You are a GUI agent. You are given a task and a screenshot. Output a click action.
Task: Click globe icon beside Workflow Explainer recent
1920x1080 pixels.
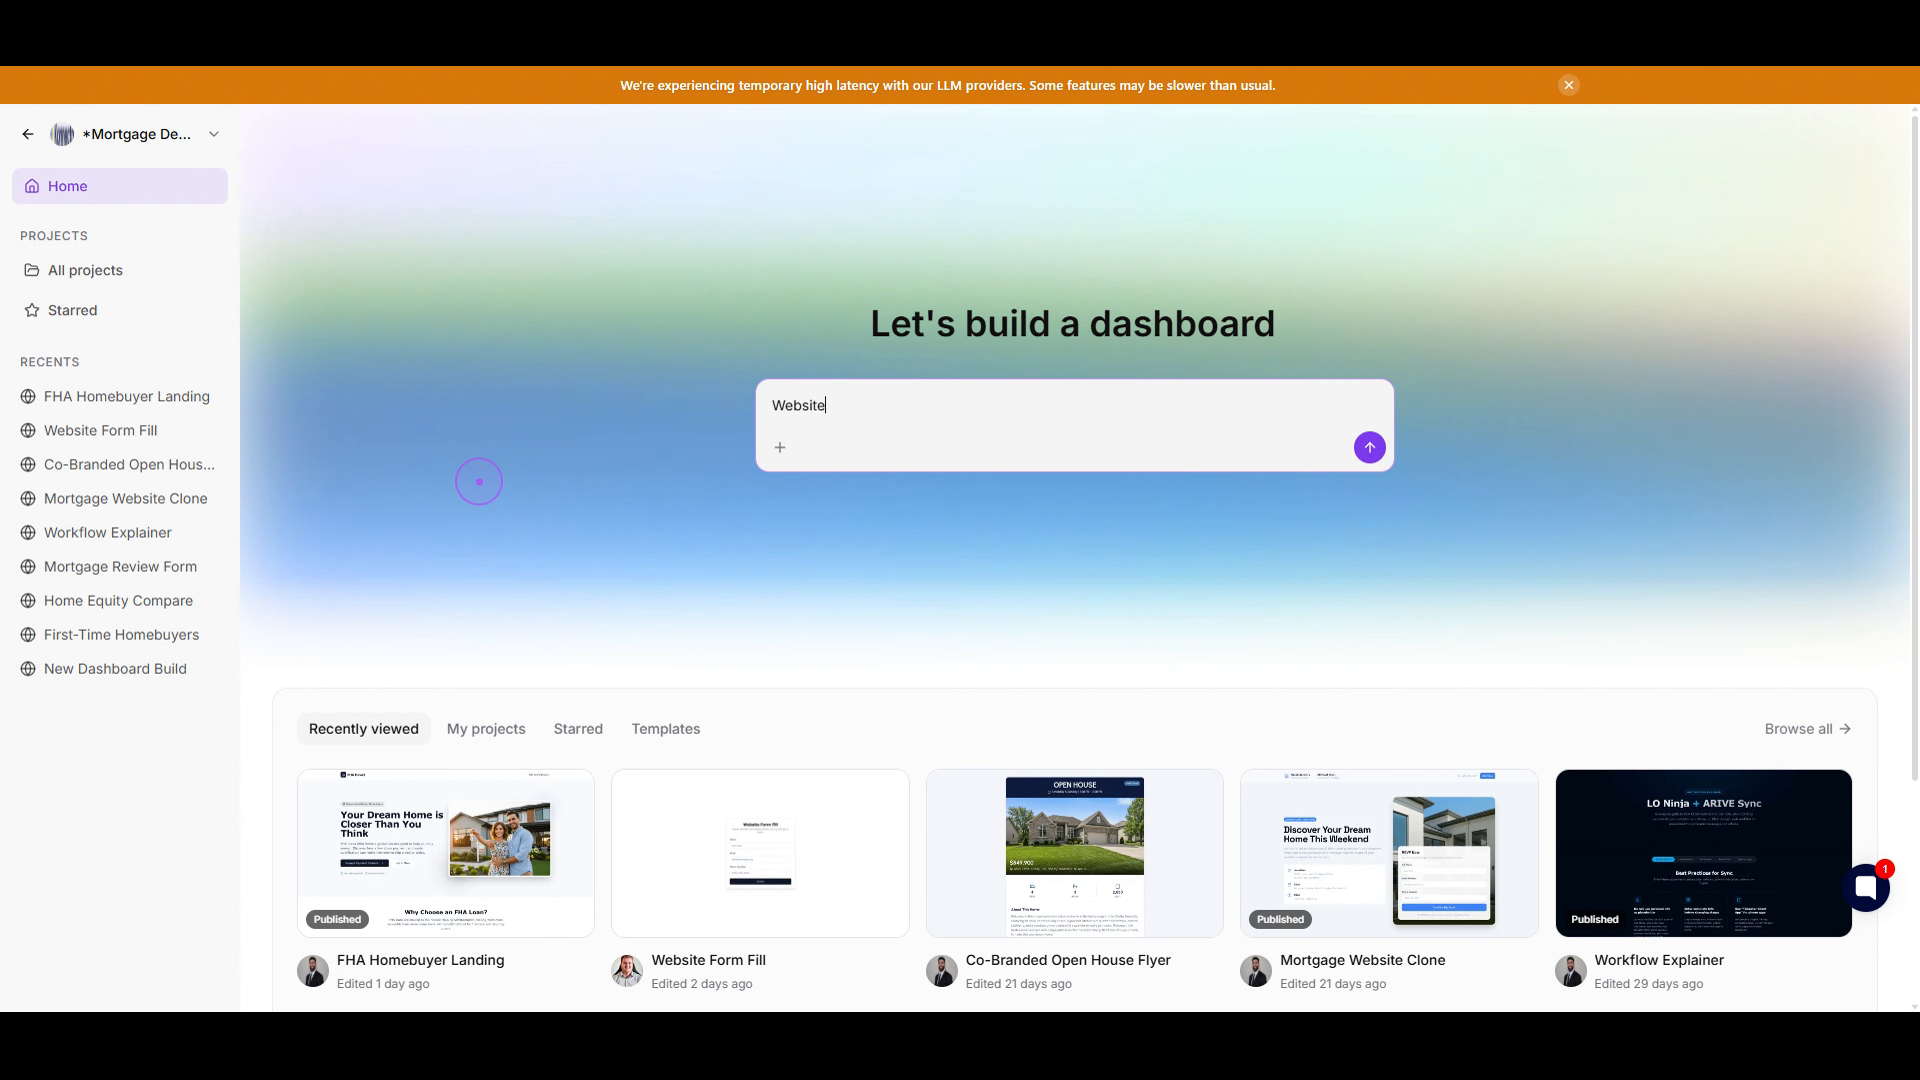tap(28, 532)
